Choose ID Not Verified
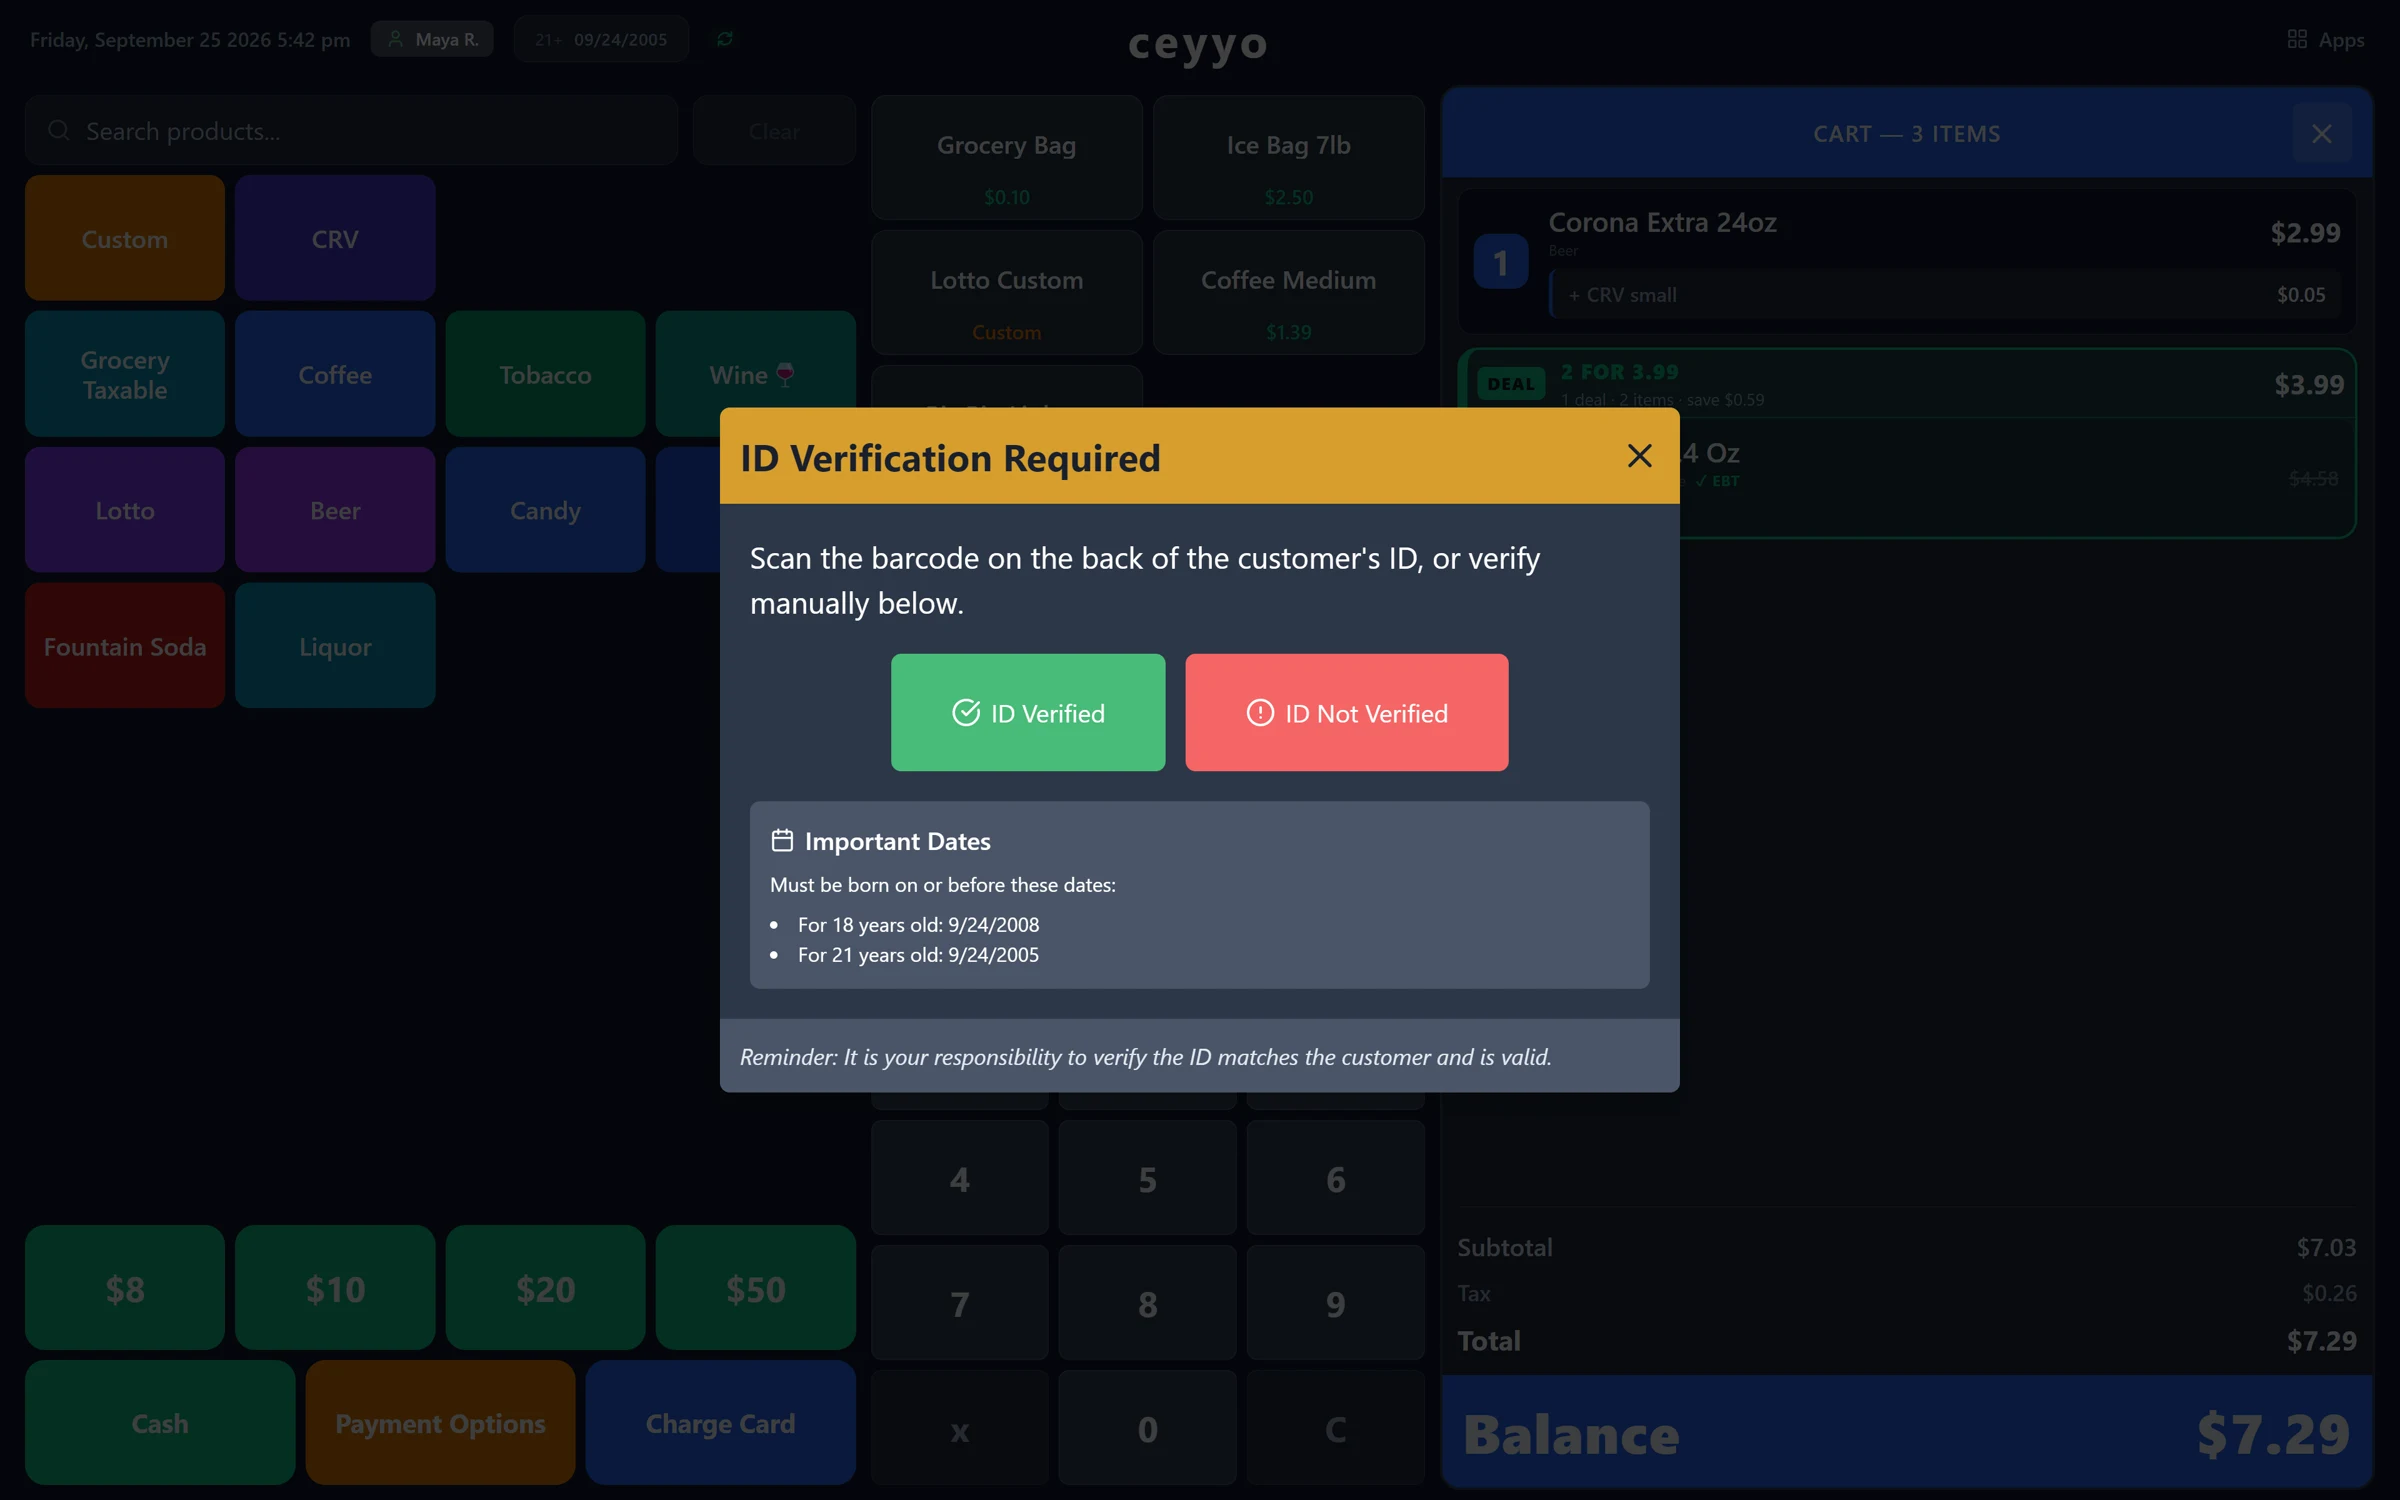Viewport: 2400px width, 1500px height. click(x=1346, y=712)
